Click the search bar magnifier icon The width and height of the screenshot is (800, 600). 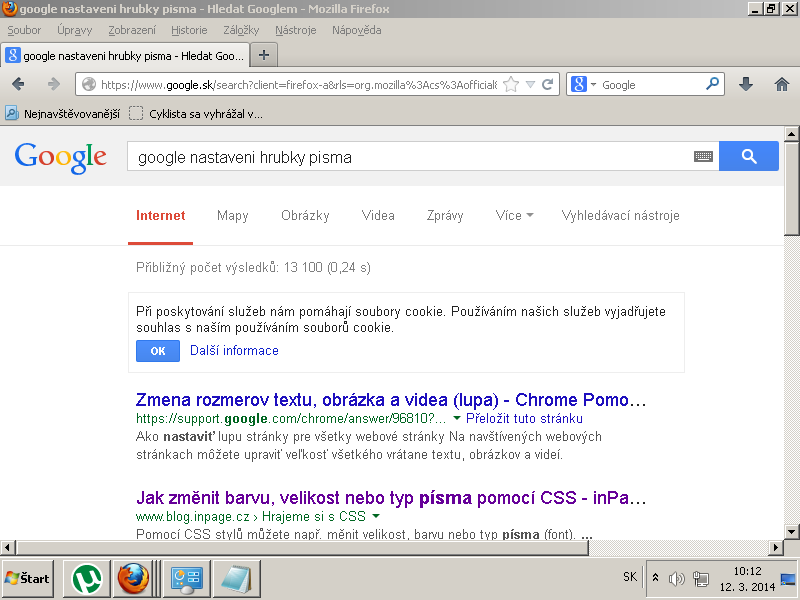pyautogui.click(x=712, y=83)
